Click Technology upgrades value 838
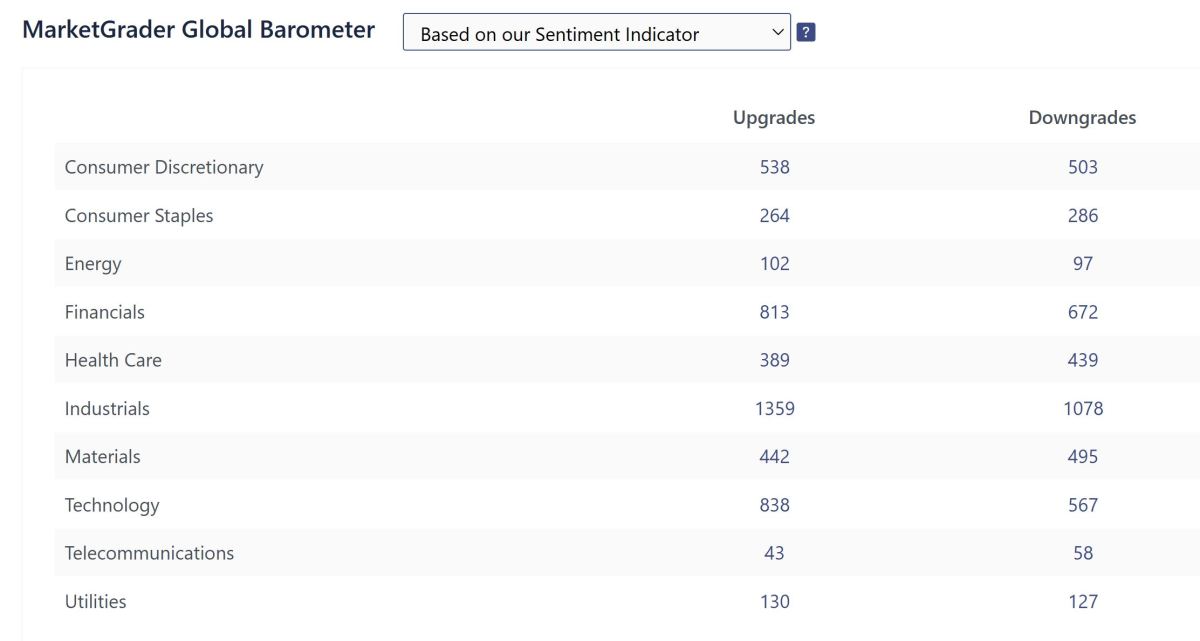 pyautogui.click(x=774, y=505)
